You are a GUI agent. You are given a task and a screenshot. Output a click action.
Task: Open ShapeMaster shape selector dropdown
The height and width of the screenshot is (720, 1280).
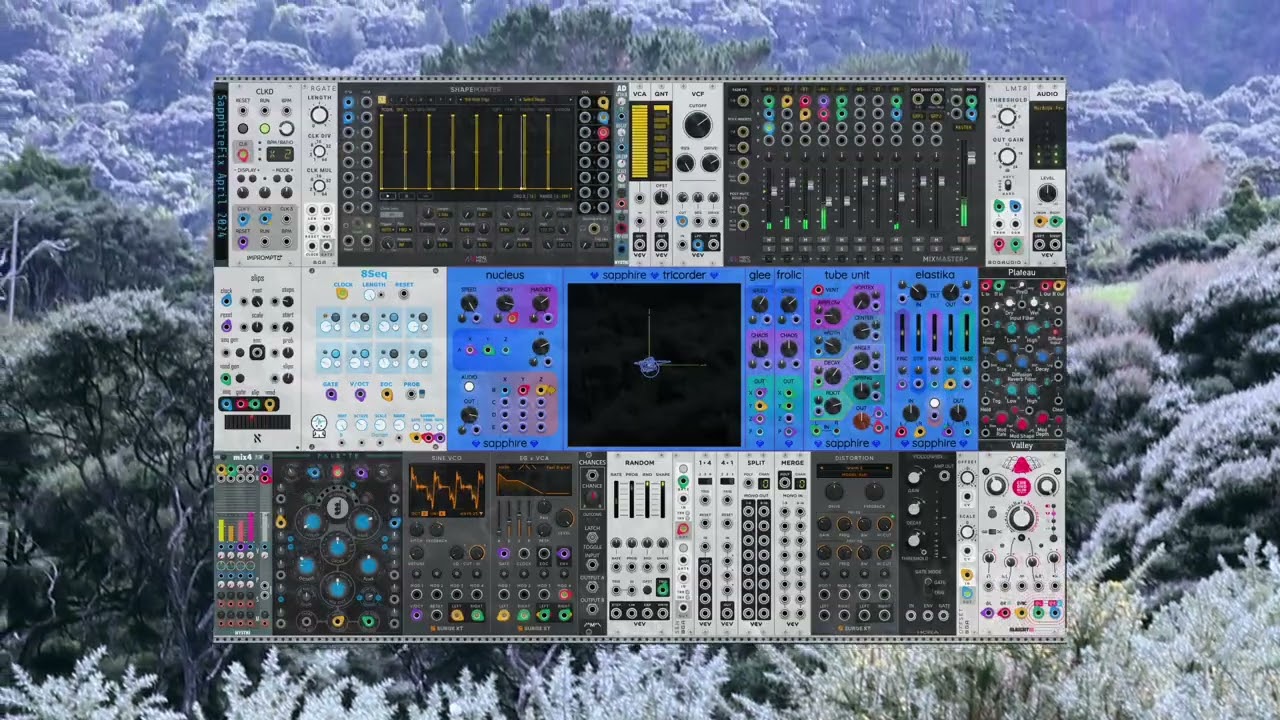click(546, 99)
